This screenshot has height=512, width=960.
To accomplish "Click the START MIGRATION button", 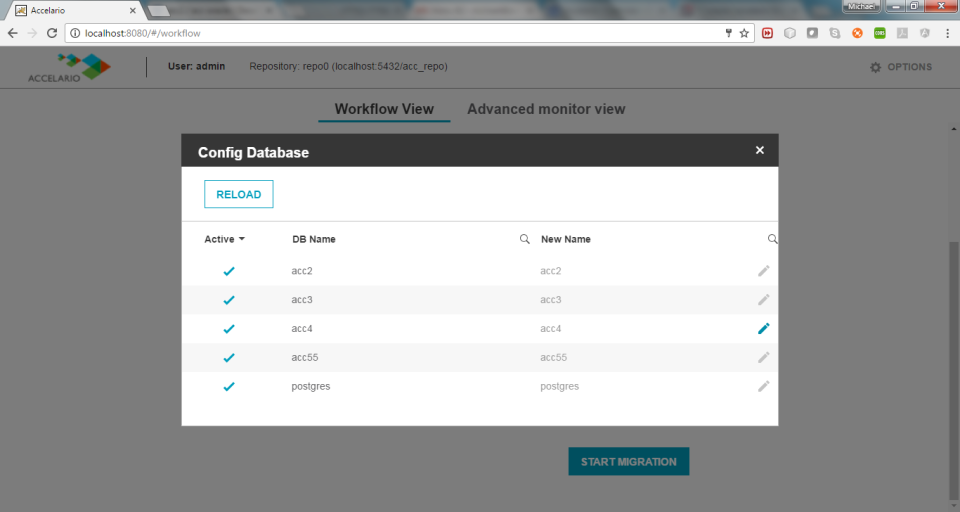I will click(629, 462).
